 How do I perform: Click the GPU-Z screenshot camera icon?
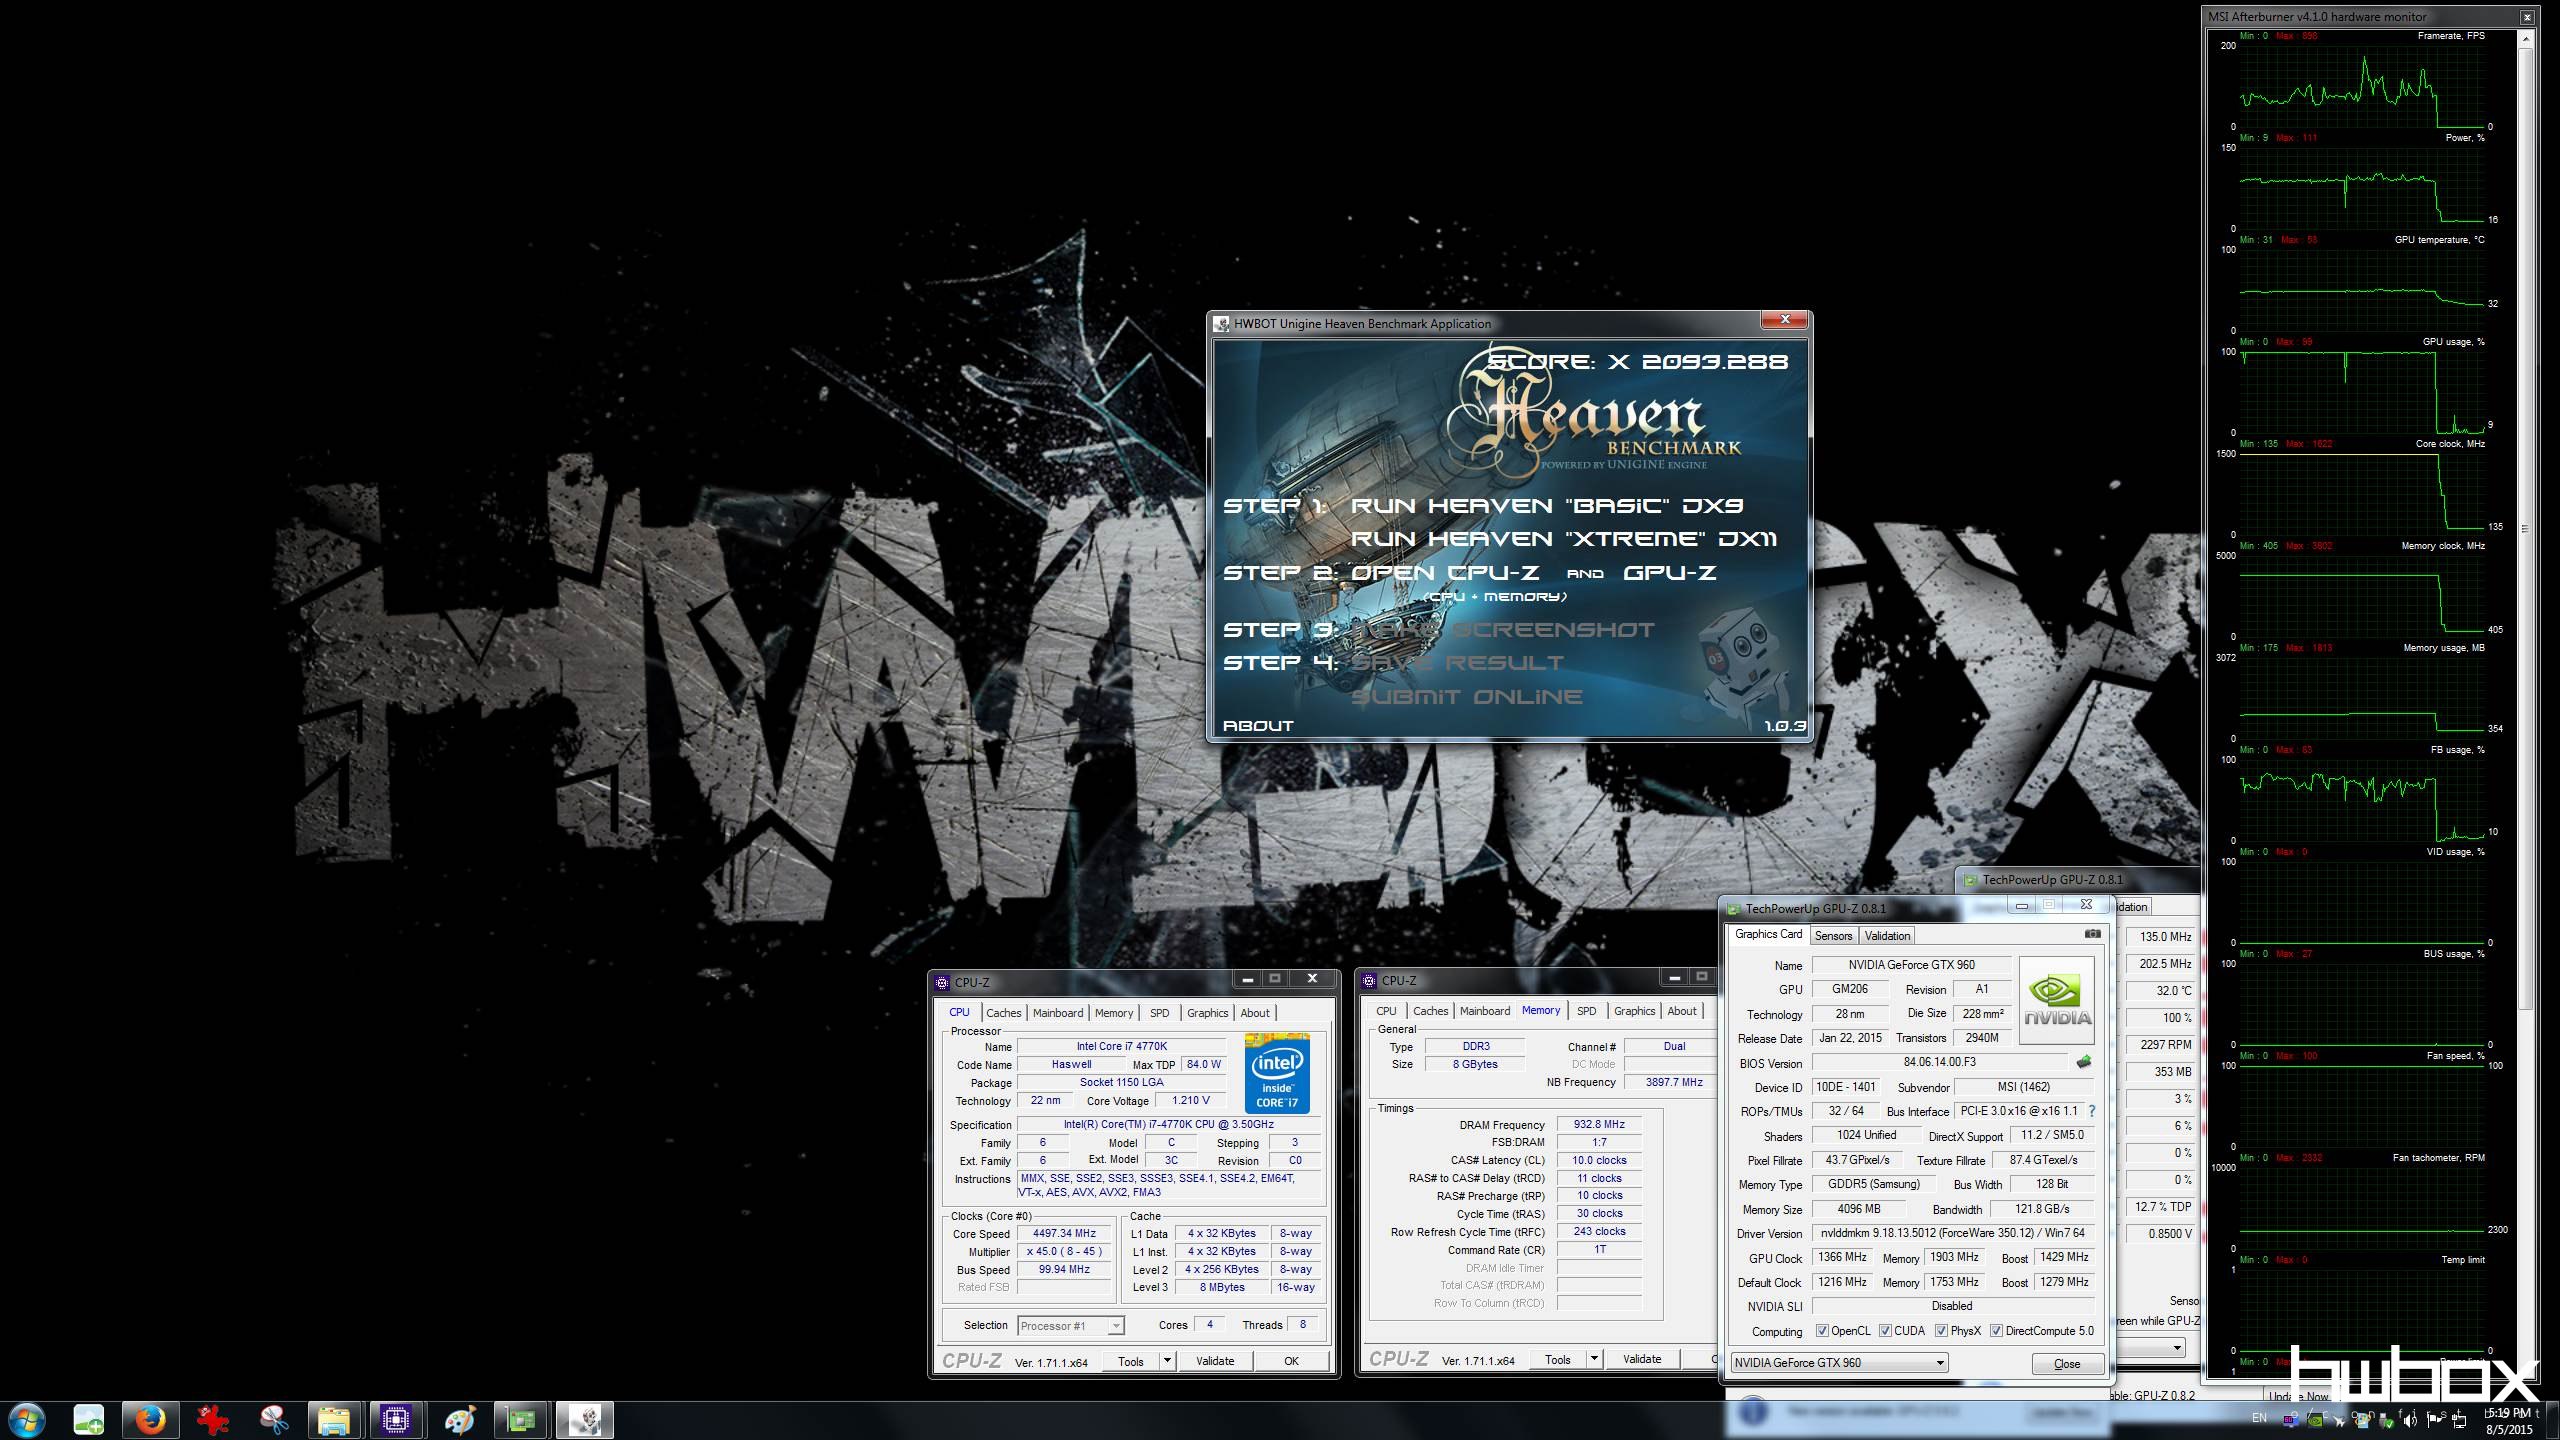pyautogui.click(x=2092, y=934)
